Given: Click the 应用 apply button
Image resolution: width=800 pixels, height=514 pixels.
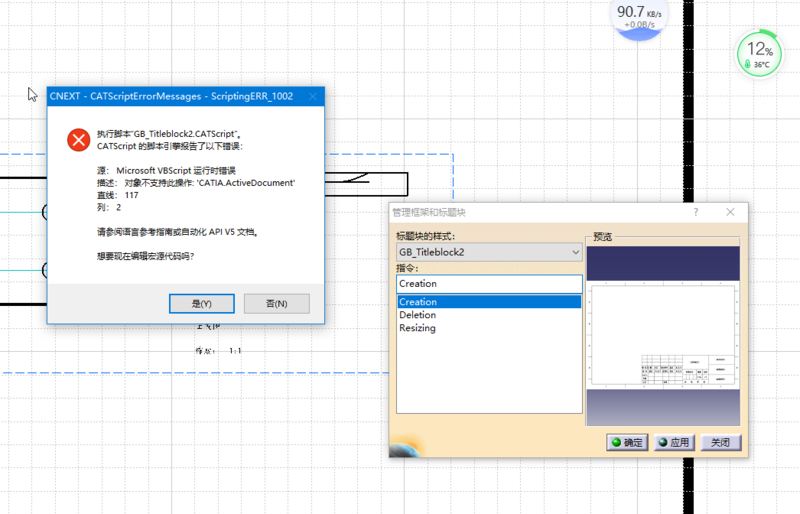Looking at the screenshot, I should pyautogui.click(x=673, y=442).
